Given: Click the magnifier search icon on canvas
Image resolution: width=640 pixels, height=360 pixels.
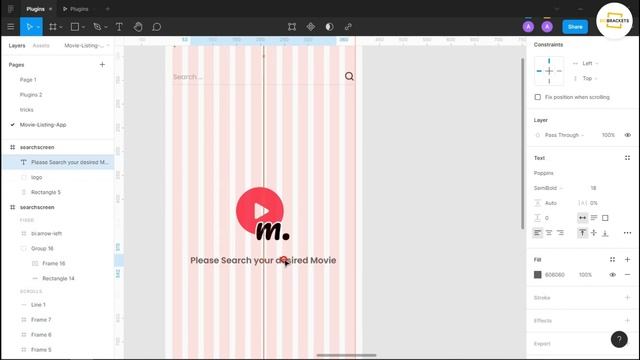Looking at the screenshot, I should pyautogui.click(x=349, y=76).
